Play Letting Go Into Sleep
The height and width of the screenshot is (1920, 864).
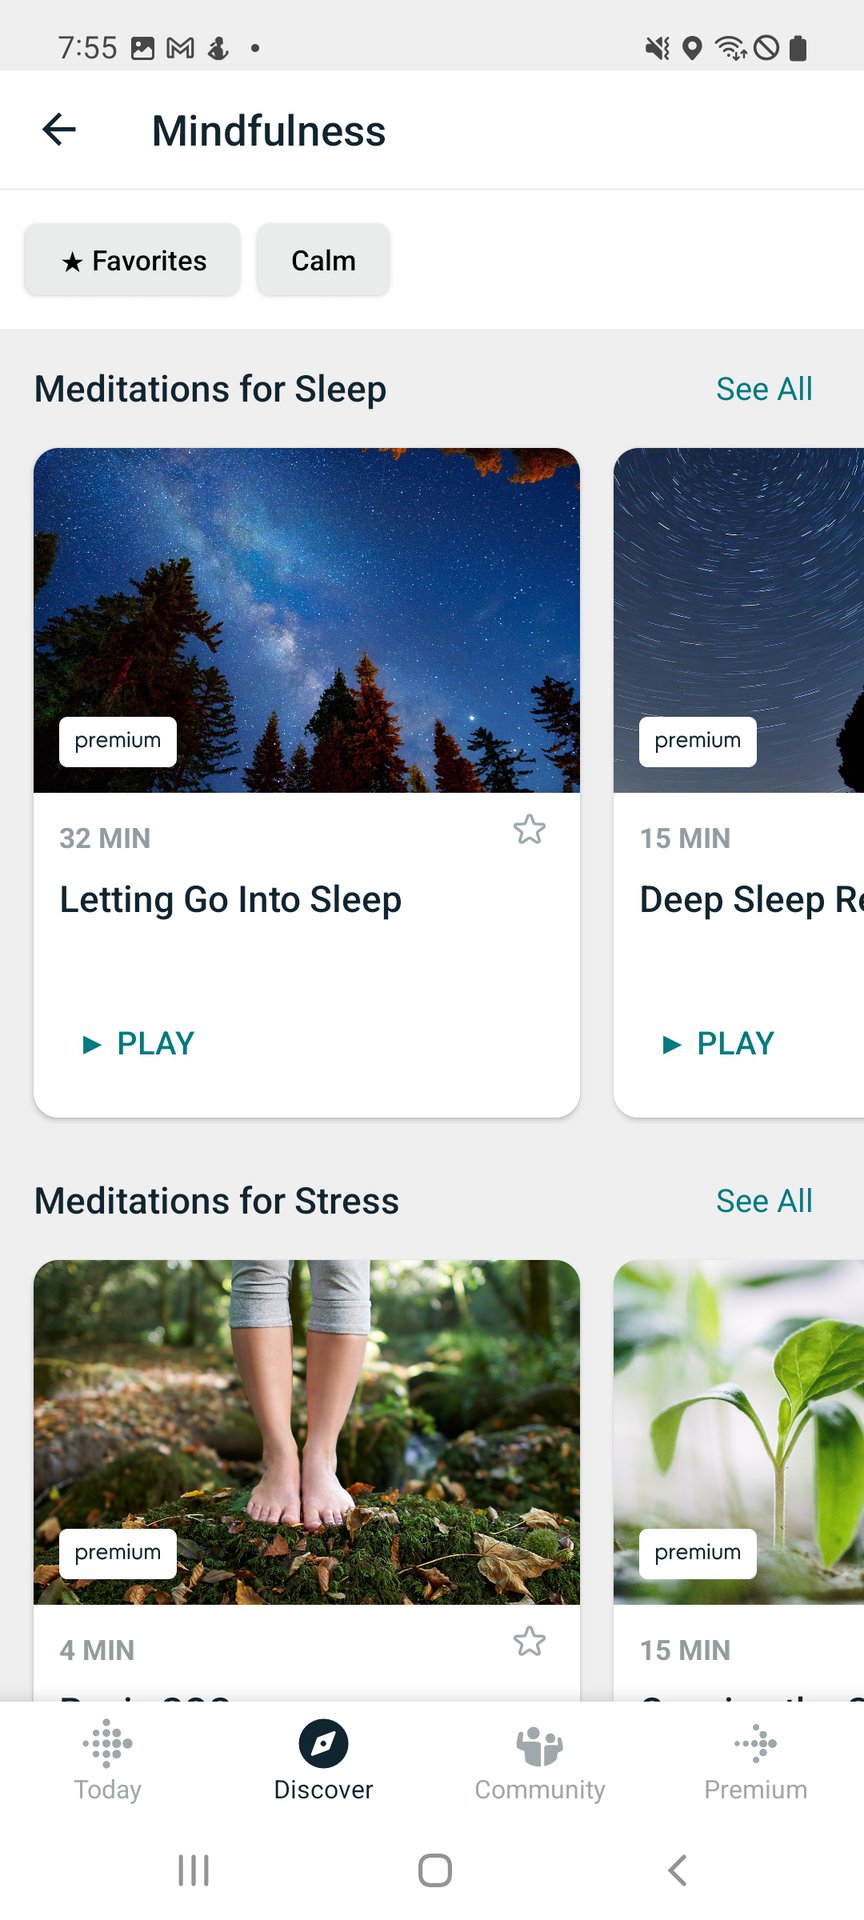[x=138, y=1044]
